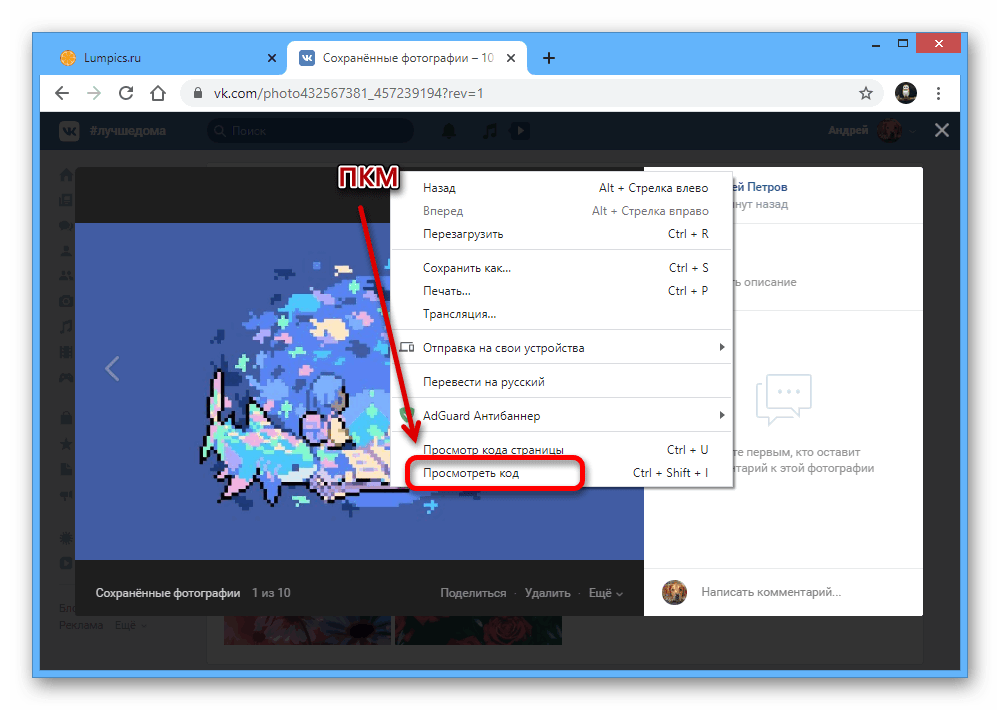Select Просмотр кода страницы
Screen dimensions: 1000x710
coord(561,450)
